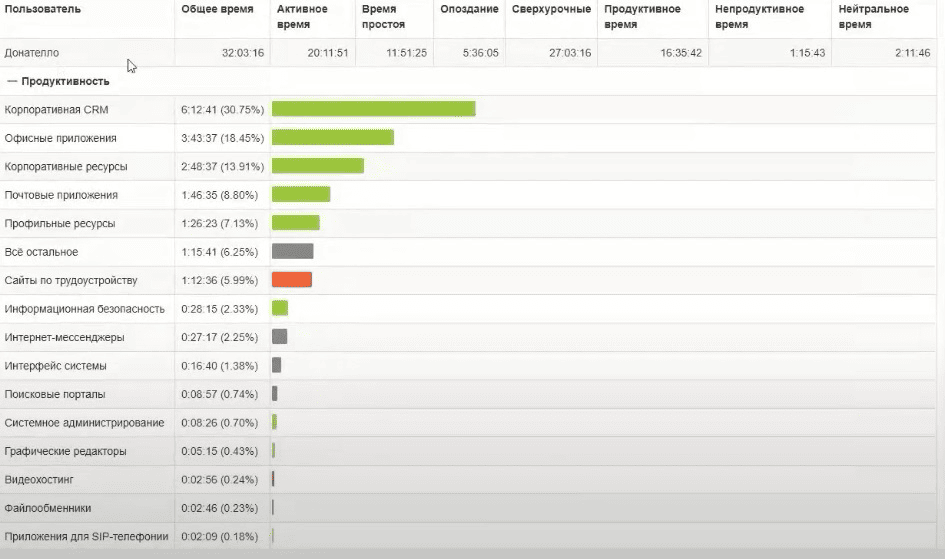
Task: Click the Информационная безопасность green bar
Action: pyautogui.click(x=280, y=309)
